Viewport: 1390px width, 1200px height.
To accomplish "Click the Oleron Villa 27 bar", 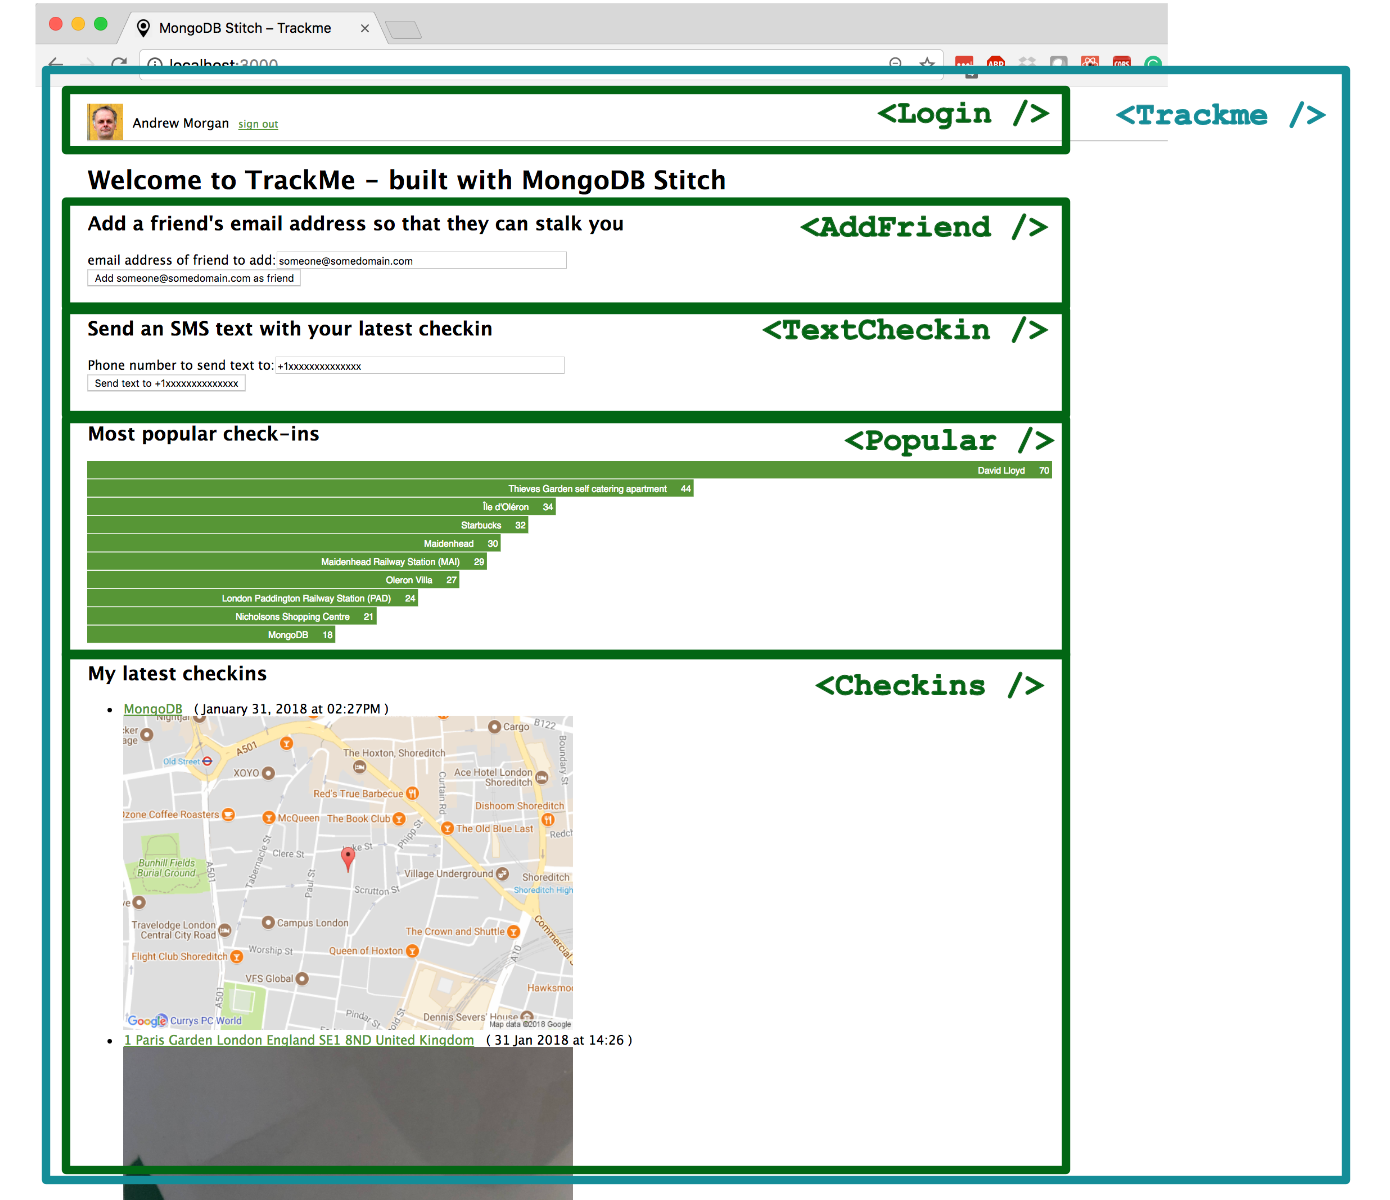I will 273,580.
